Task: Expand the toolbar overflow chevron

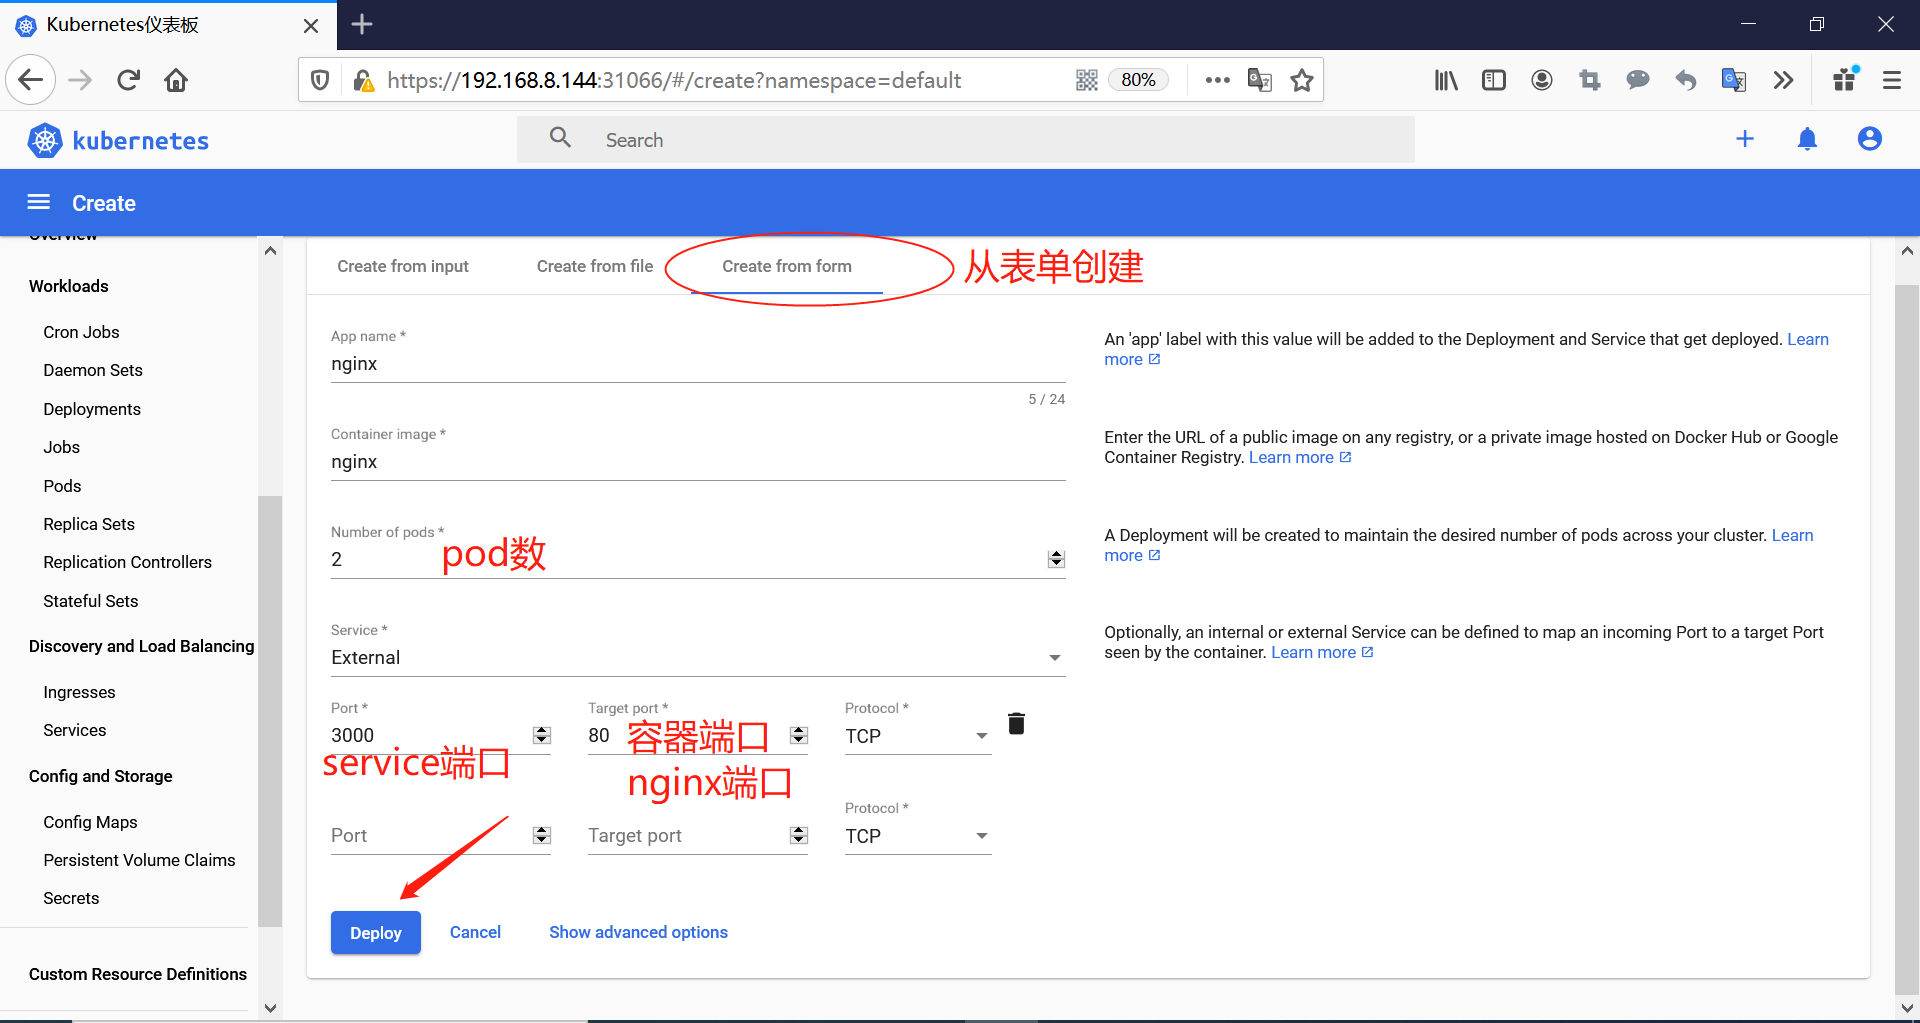Action: pyautogui.click(x=1783, y=80)
